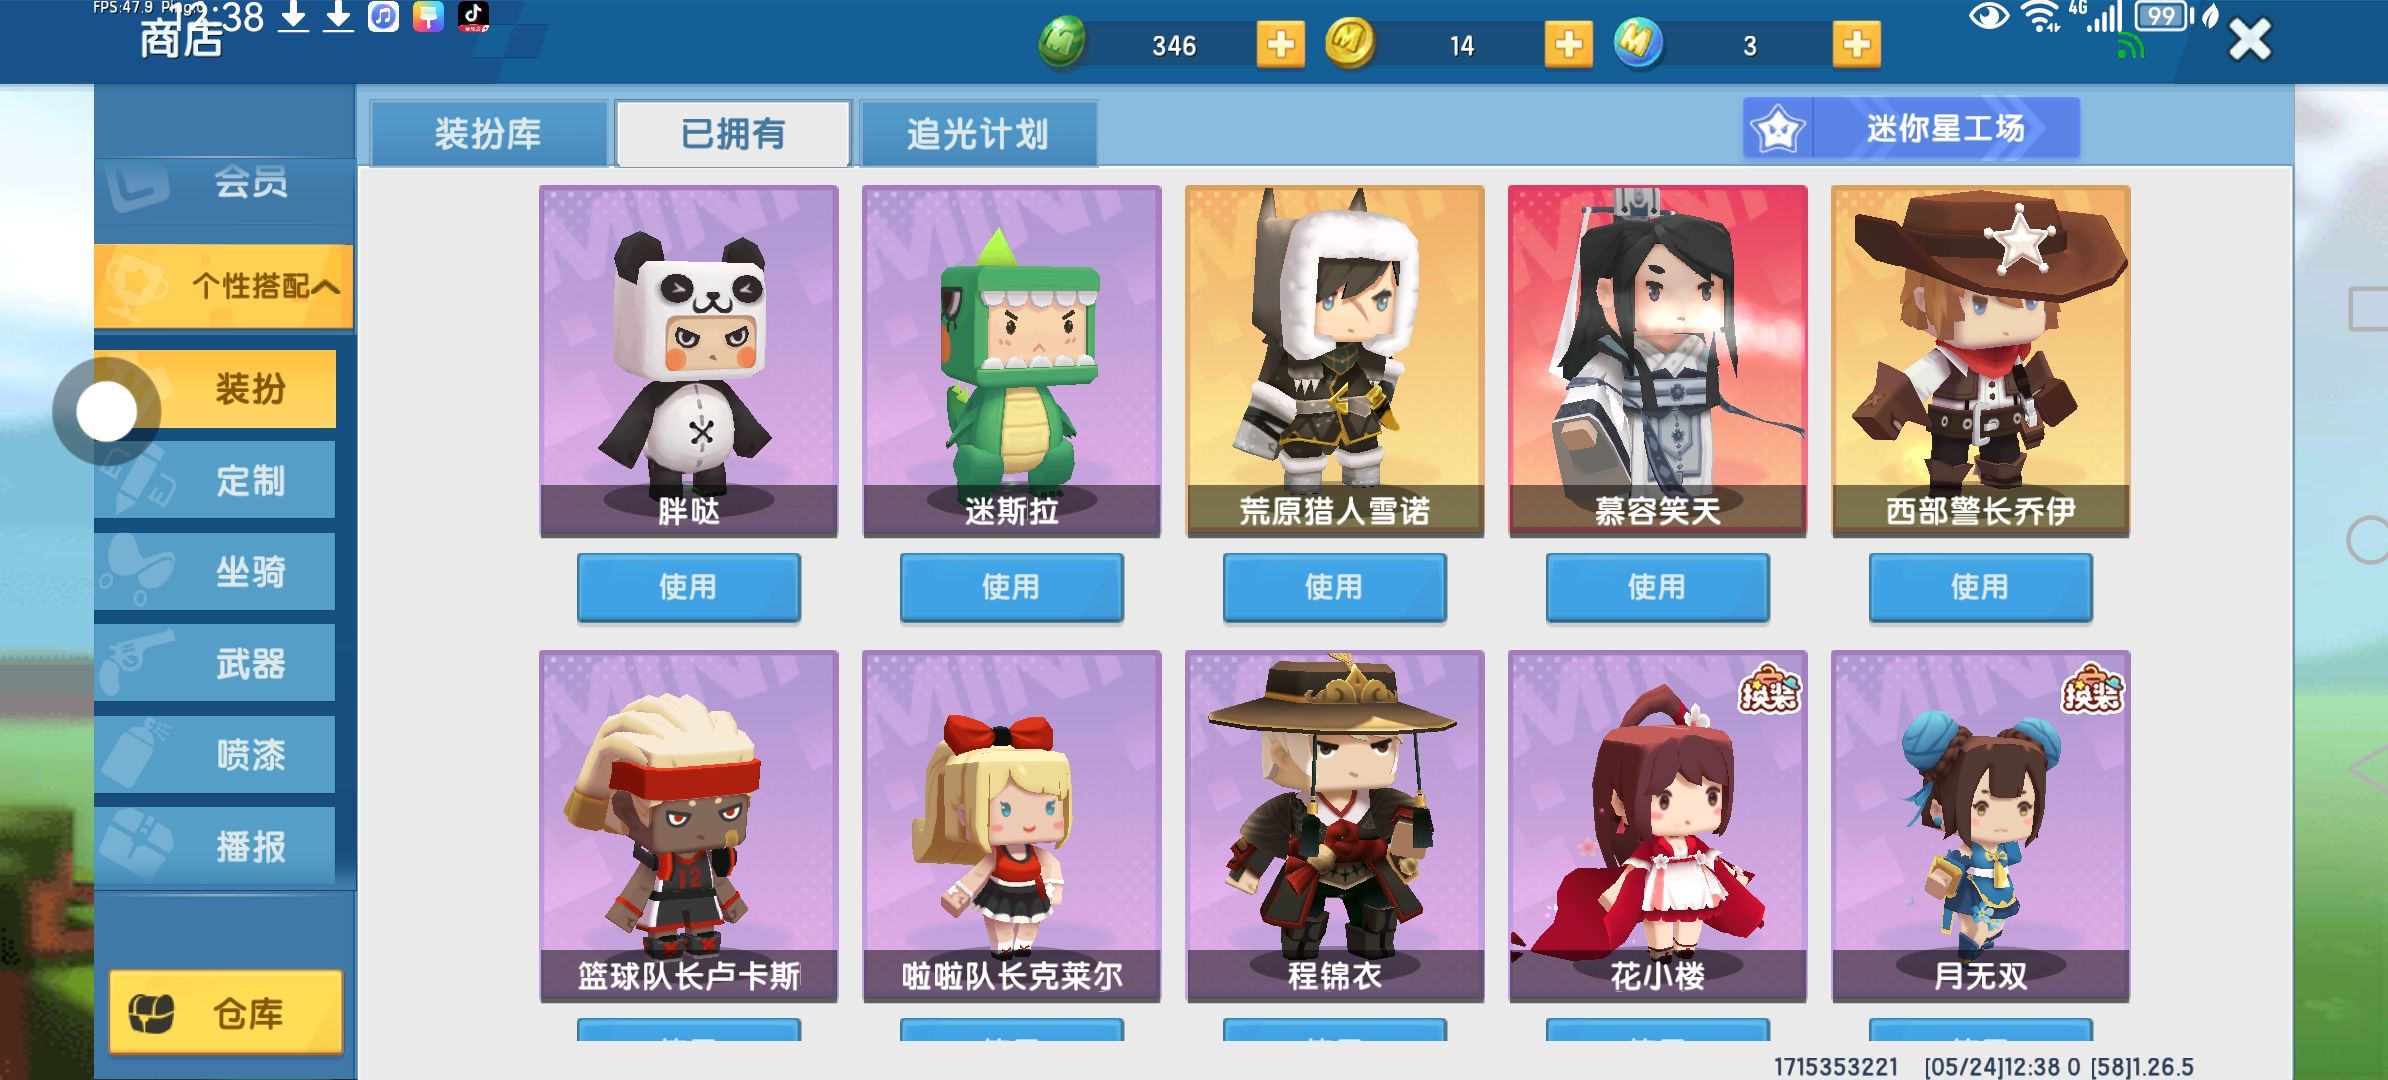
Task: Select the 程锦衣 skin thumbnail
Action: 1334,825
